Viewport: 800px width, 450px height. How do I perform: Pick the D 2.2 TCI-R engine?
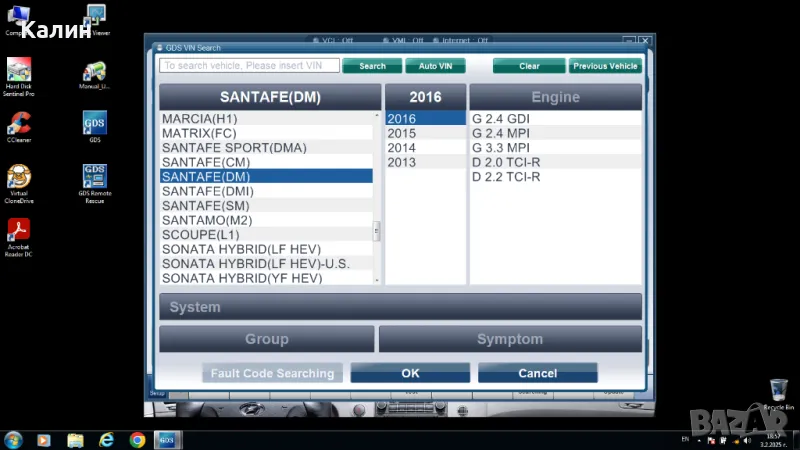coord(506,177)
